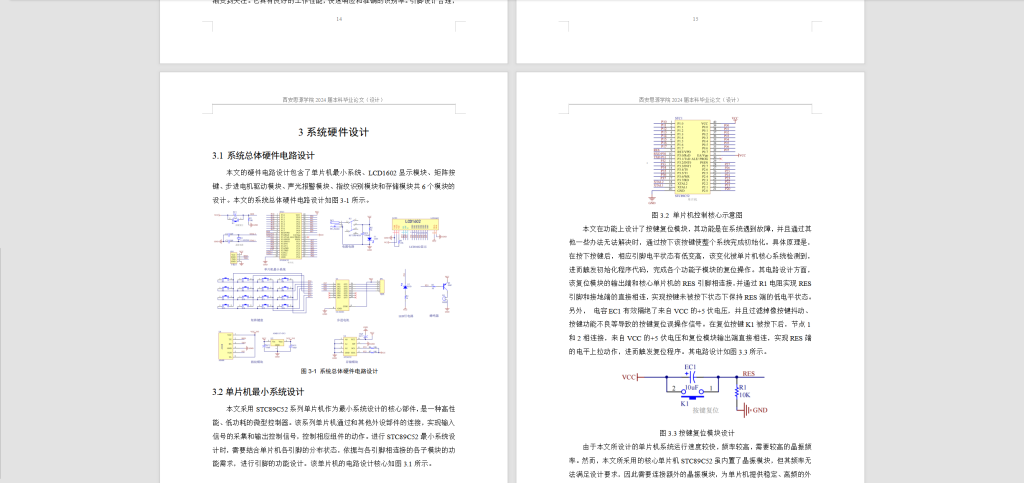Click the matrix keypad schematic in figure 3-1
This screenshot has height=483, width=1024.
pos(264,295)
